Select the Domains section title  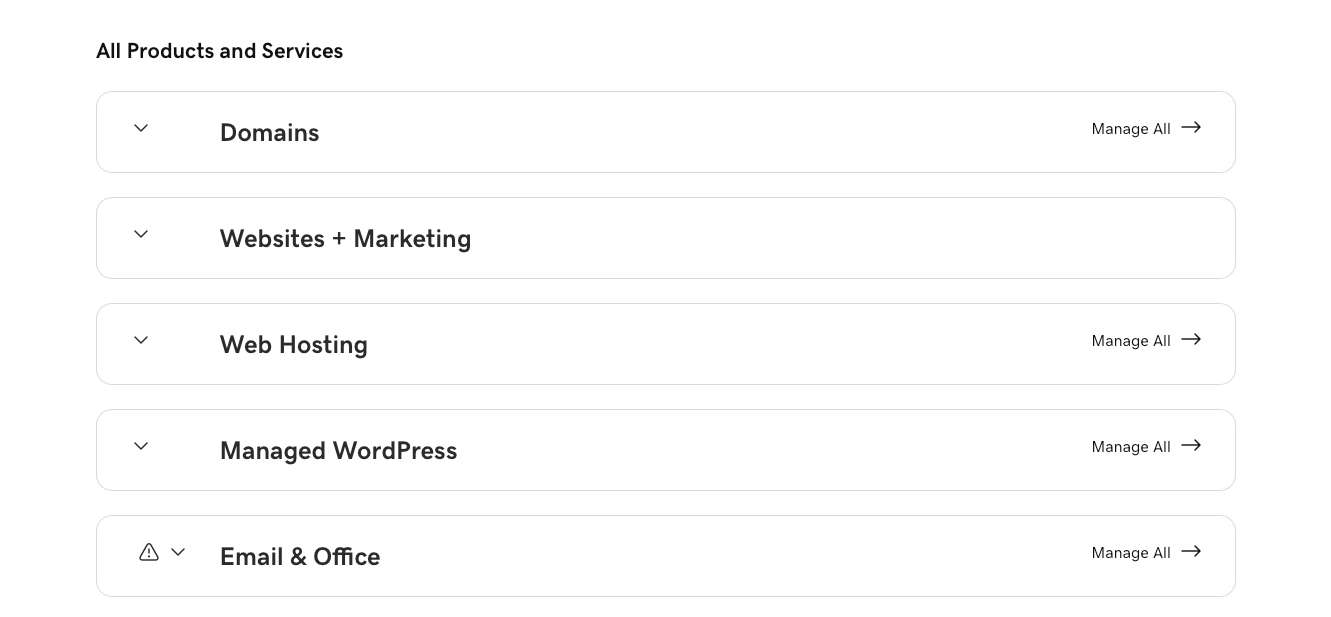[x=269, y=133]
